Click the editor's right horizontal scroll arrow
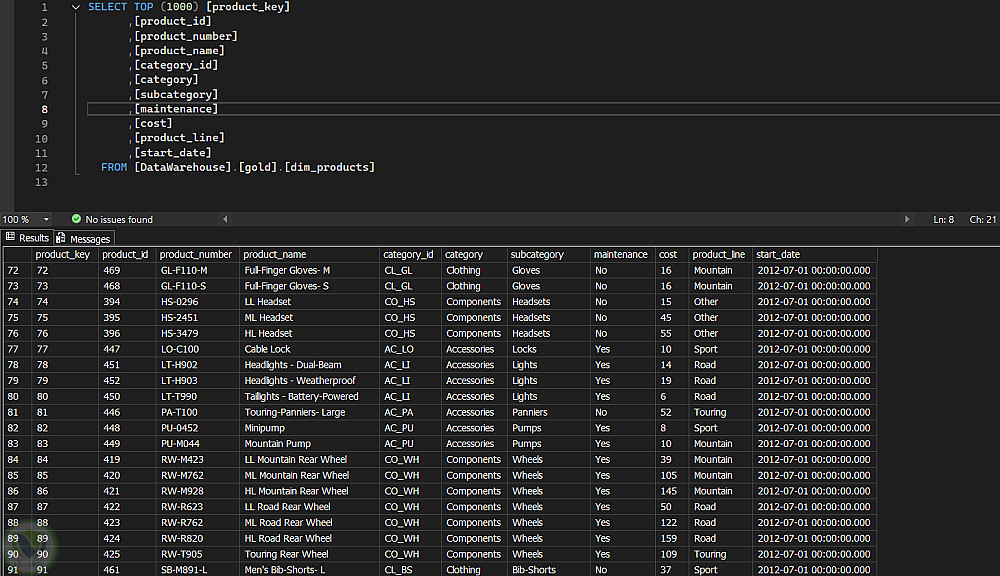Viewport: 1000px width, 576px height. 907,219
